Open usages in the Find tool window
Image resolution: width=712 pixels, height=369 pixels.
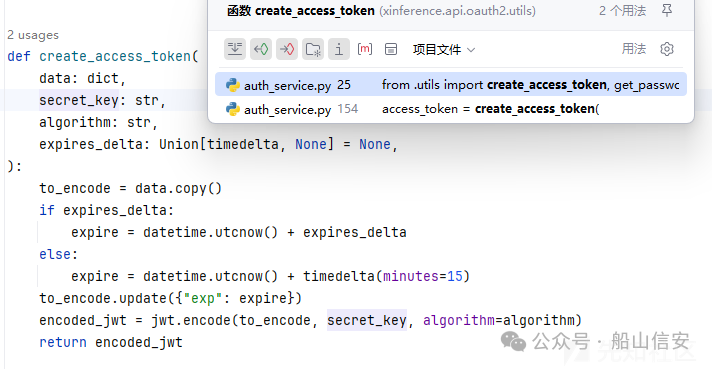[x=391, y=49]
